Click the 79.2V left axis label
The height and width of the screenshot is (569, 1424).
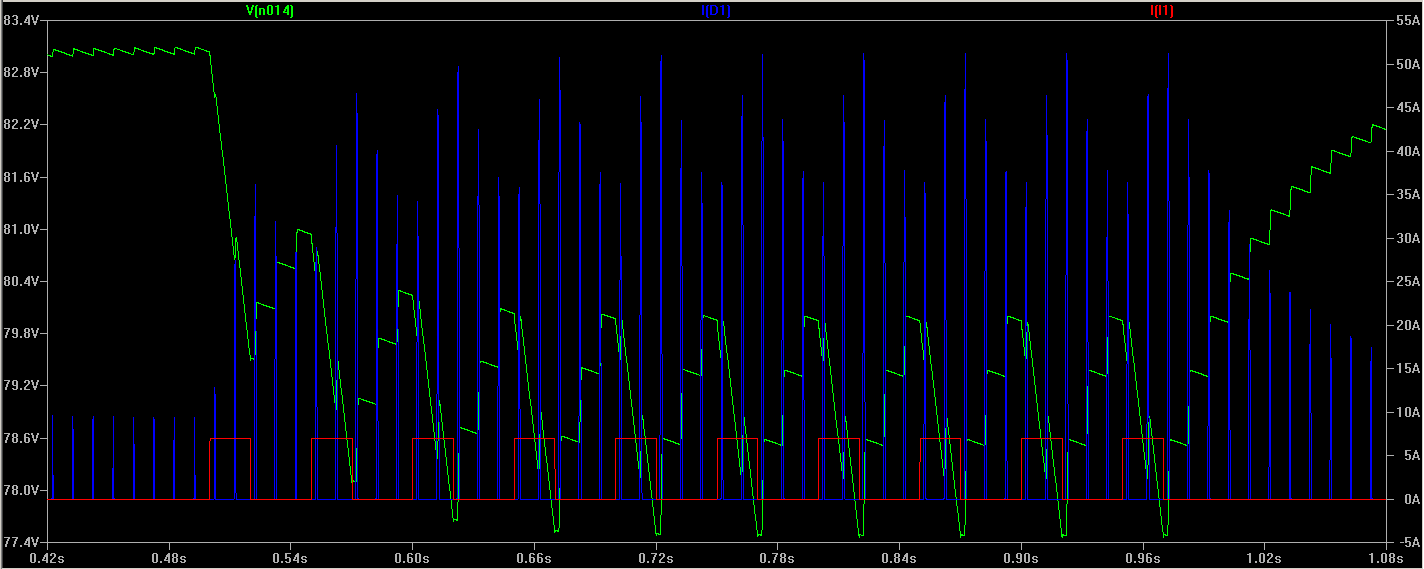click(x=21, y=385)
